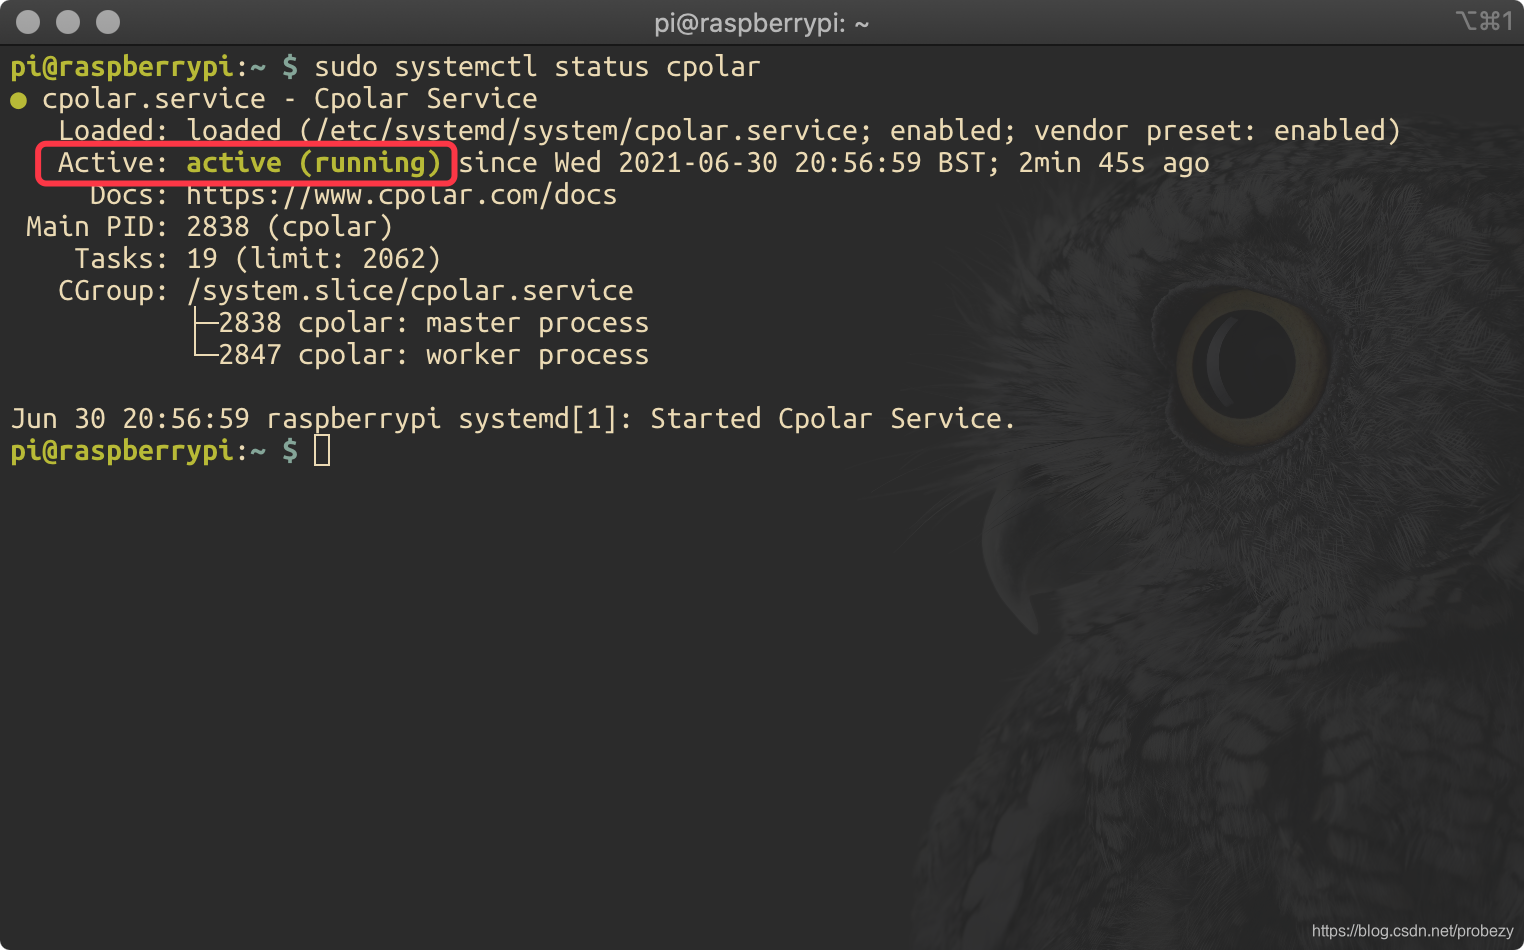Click log line 'Started Cpolar Service.'
The image size is (1524, 950).
click(833, 419)
